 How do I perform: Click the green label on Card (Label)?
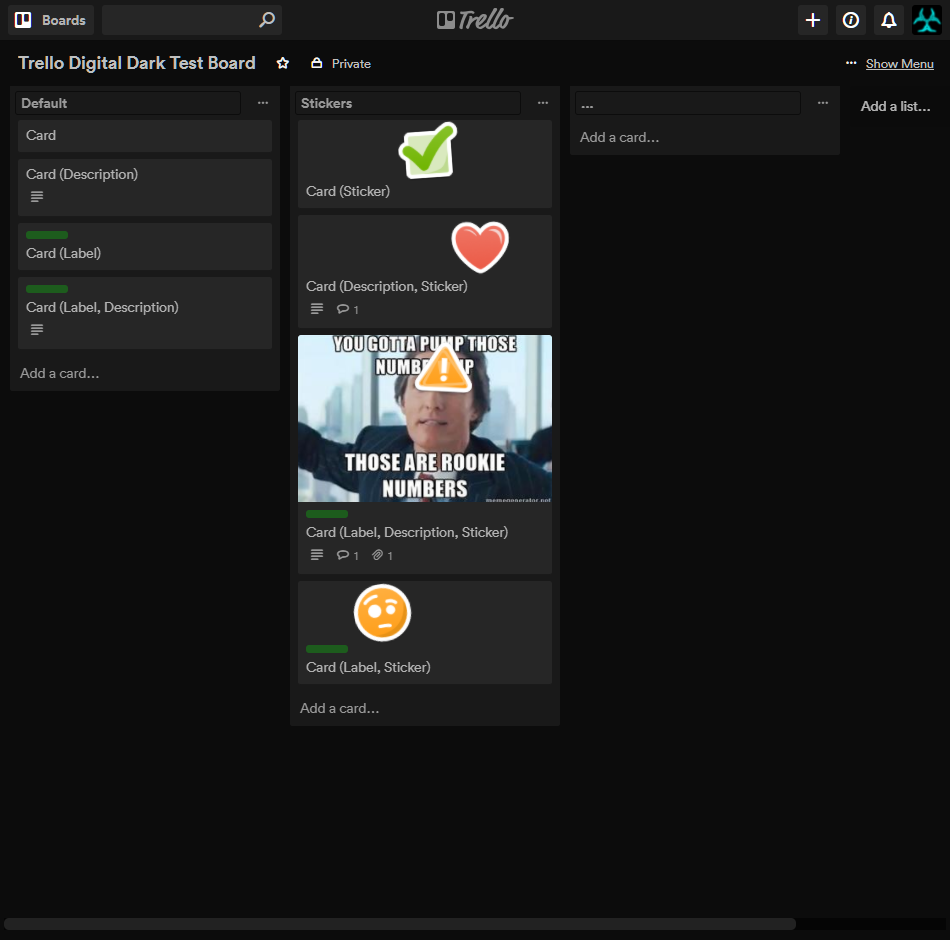click(x=46, y=235)
